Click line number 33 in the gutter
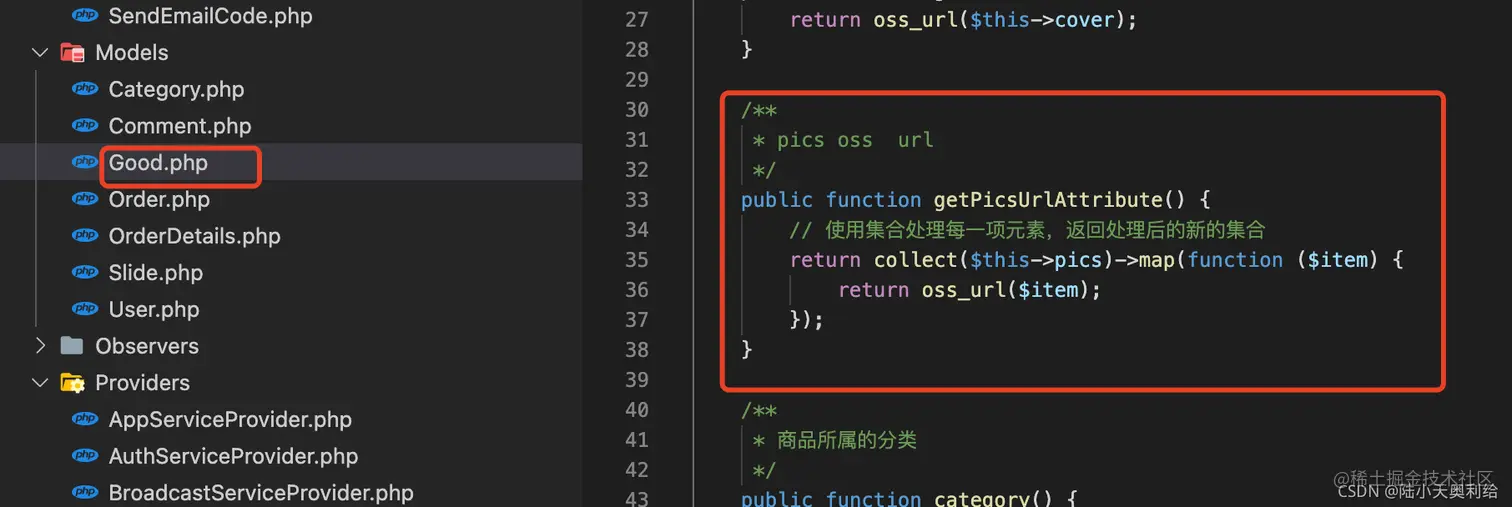Screen dimensions: 1512x507 (637, 199)
